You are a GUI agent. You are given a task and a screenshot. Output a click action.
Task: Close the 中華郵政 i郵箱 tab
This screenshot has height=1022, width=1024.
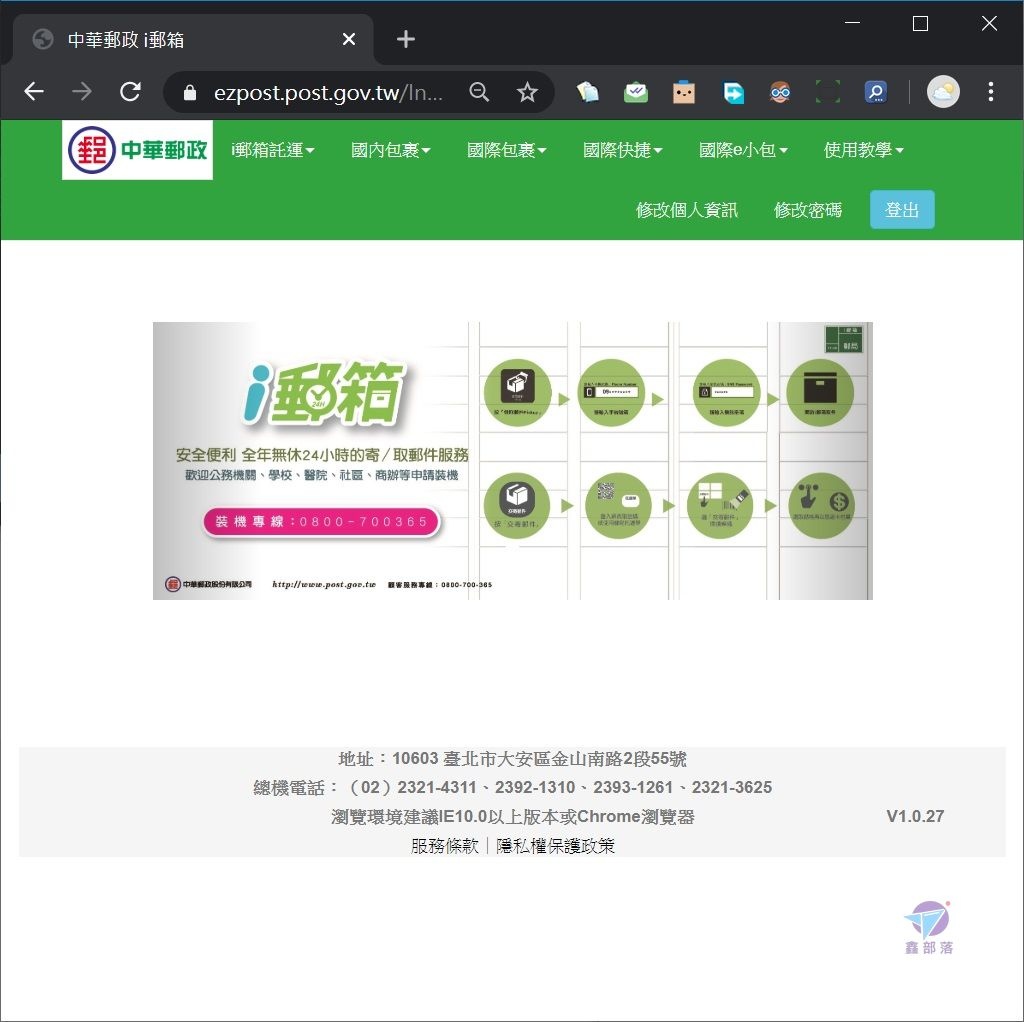349,39
